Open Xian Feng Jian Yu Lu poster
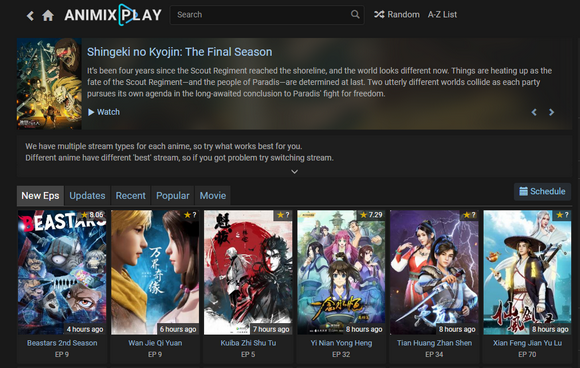 [x=527, y=273]
